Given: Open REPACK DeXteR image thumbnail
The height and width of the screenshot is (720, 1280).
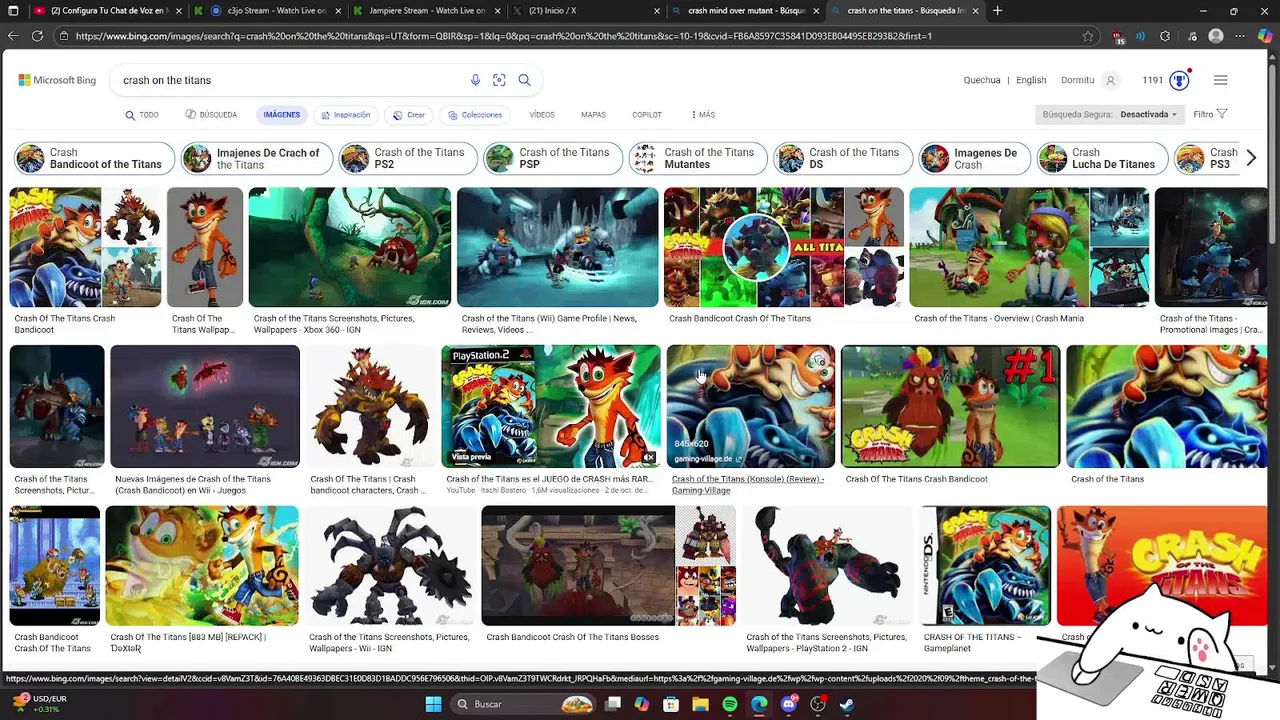Looking at the screenshot, I should 202,566.
